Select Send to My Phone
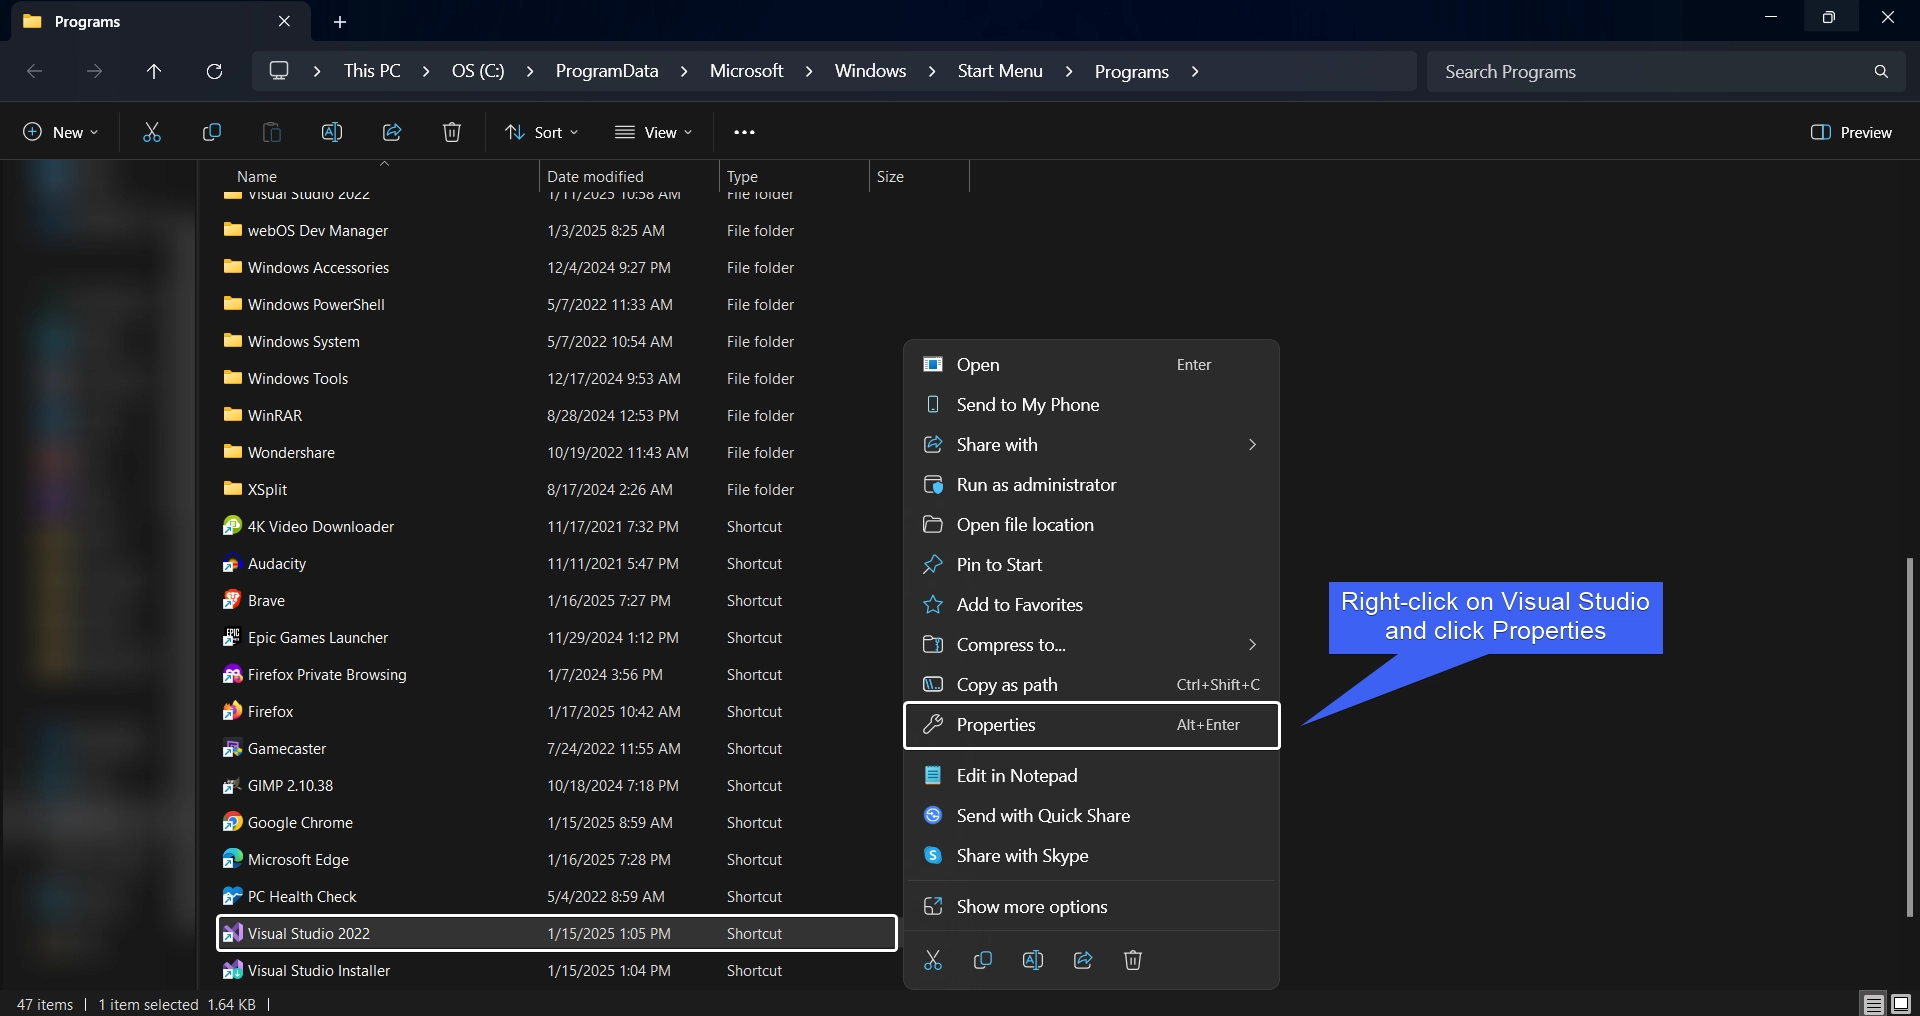The height and width of the screenshot is (1016, 1920). (1092, 405)
